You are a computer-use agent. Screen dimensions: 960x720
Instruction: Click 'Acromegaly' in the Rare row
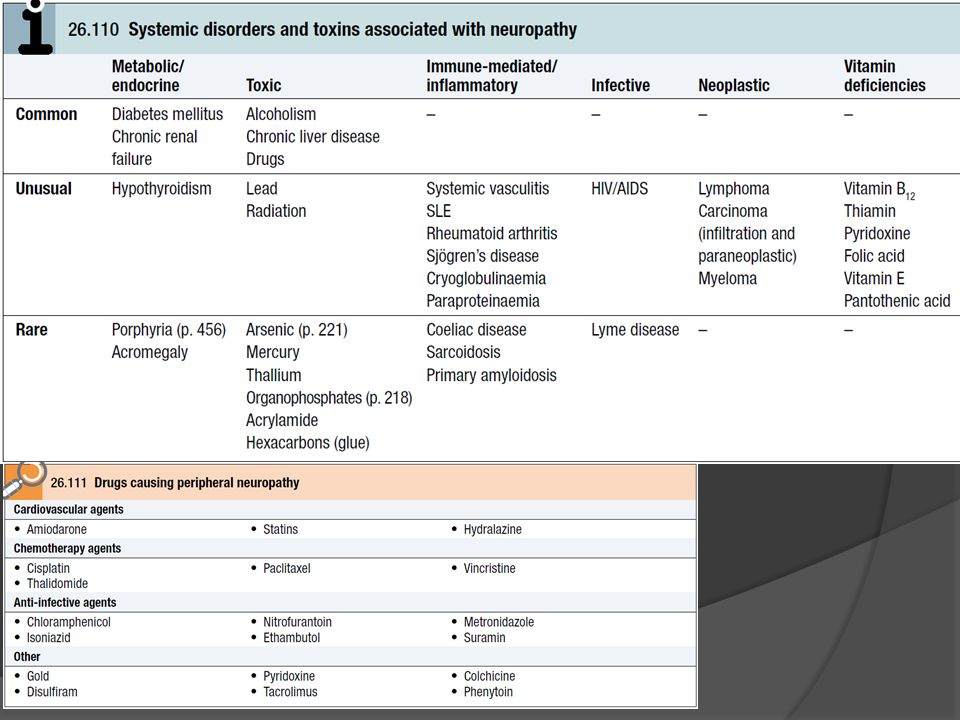[x=149, y=353]
